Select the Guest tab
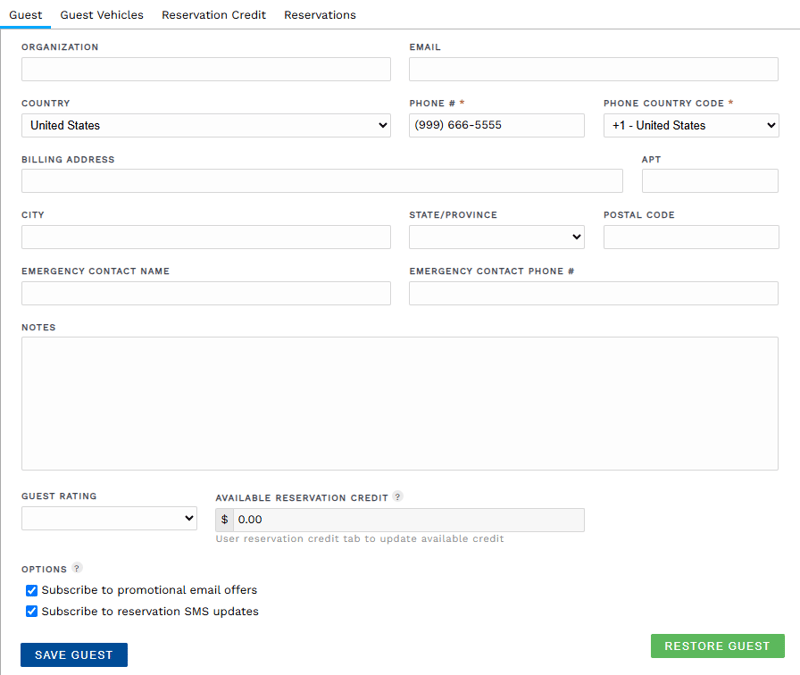Screen dimensions: 800x675 coord(25,15)
